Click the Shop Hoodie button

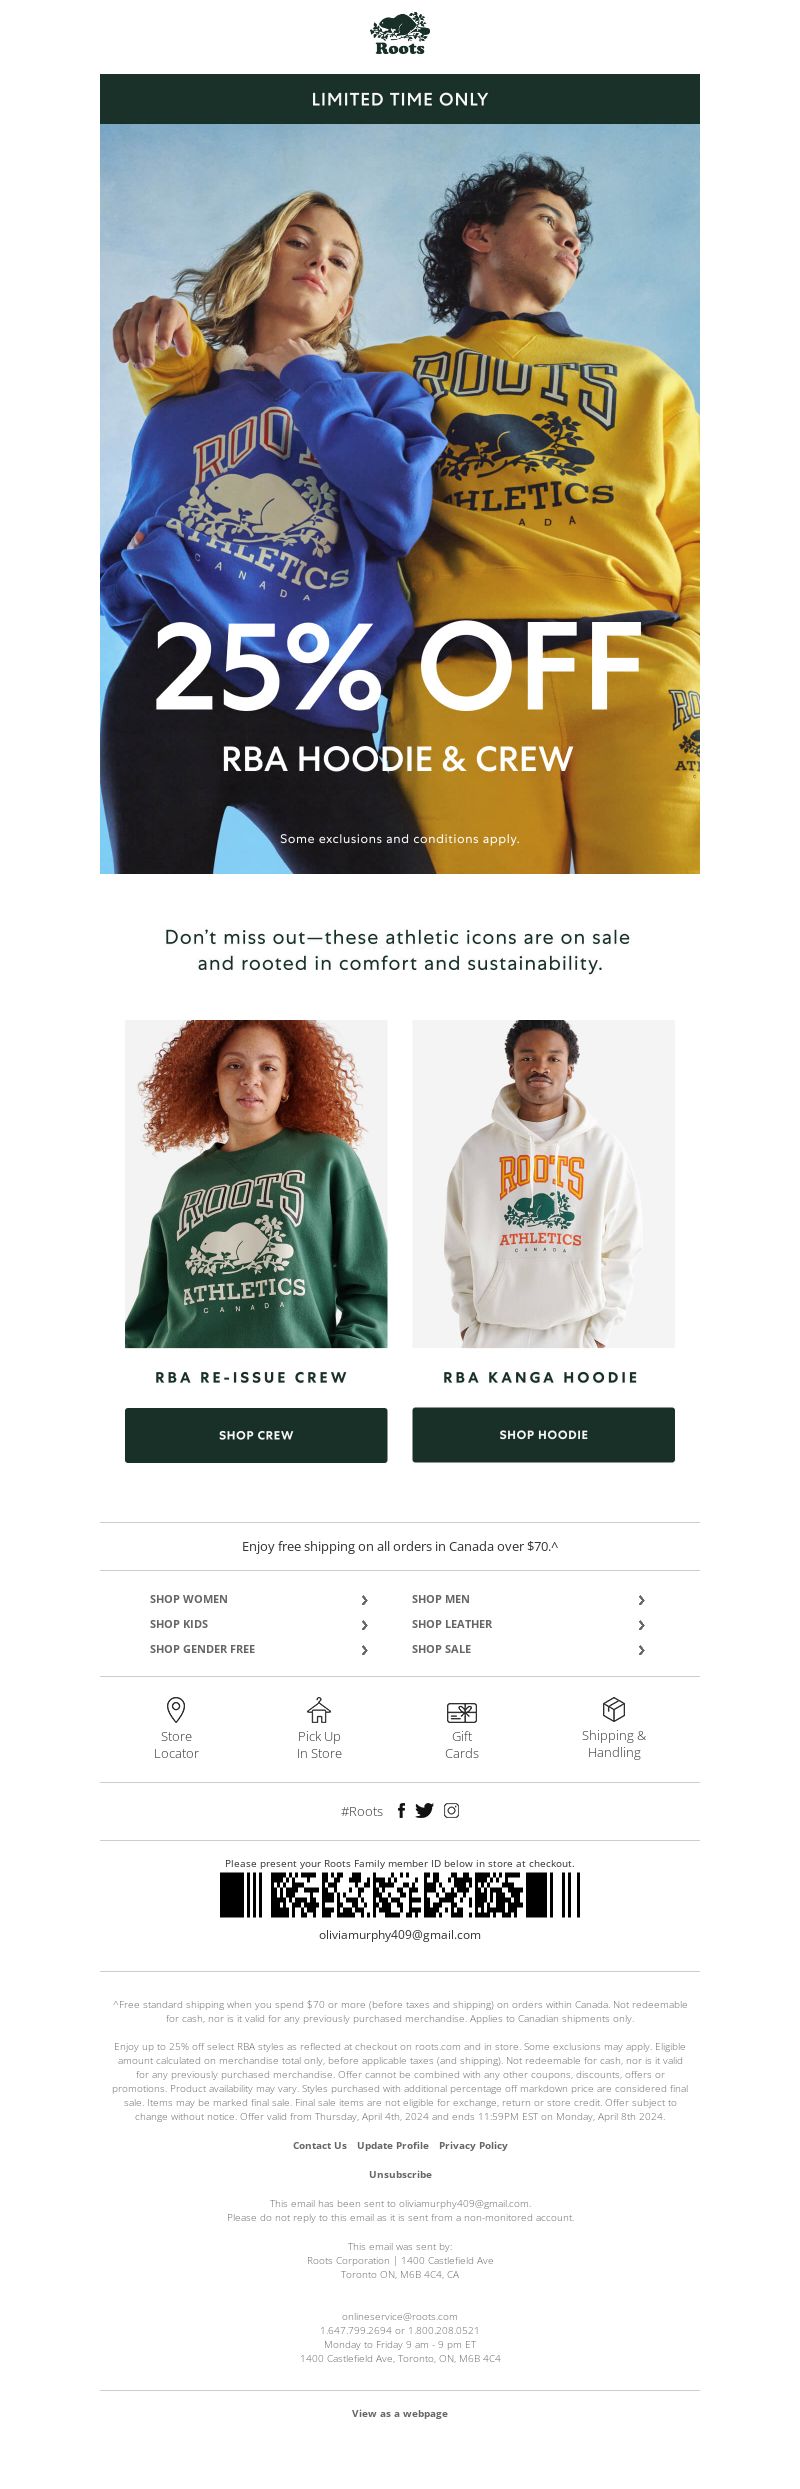(x=544, y=1435)
